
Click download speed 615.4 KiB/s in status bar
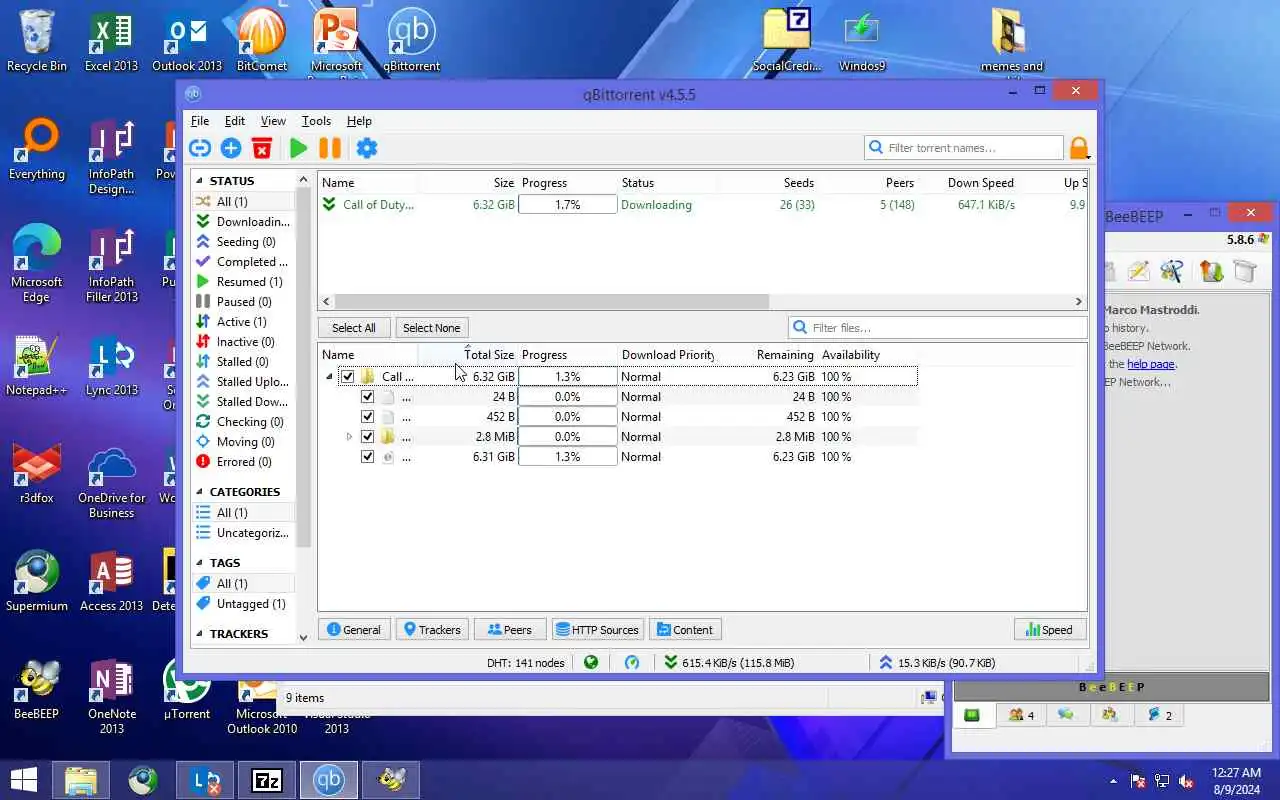729,662
